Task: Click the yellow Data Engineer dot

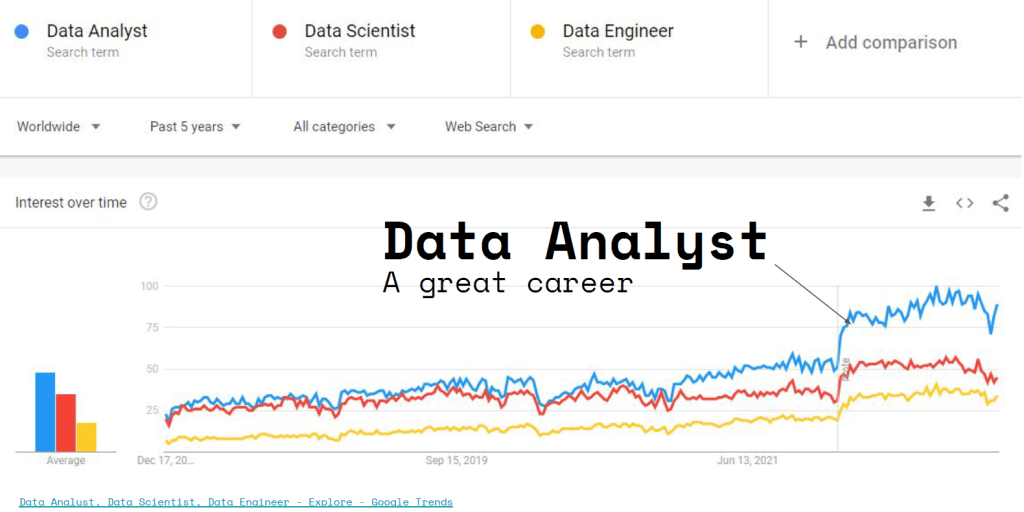Action: 538,32
